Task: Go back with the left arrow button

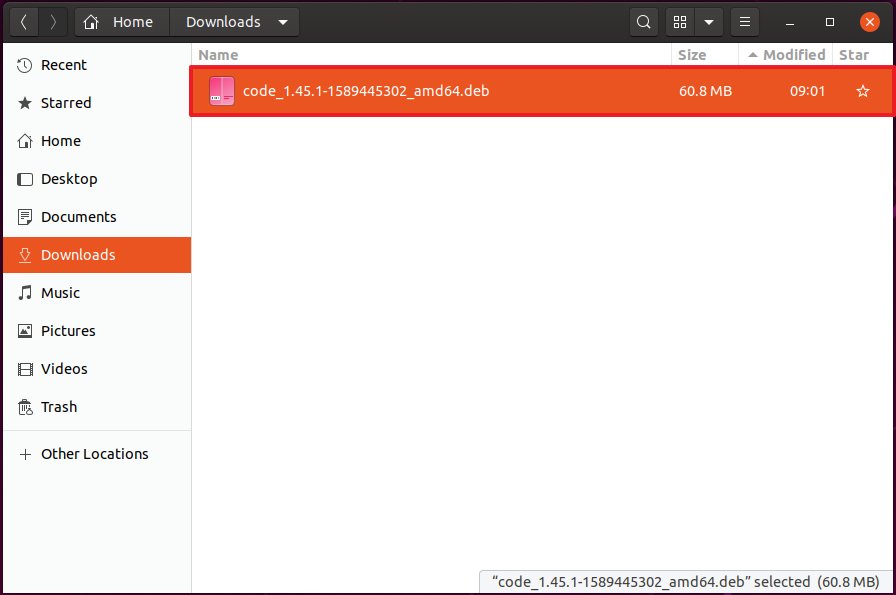Action: (x=24, y=22)
